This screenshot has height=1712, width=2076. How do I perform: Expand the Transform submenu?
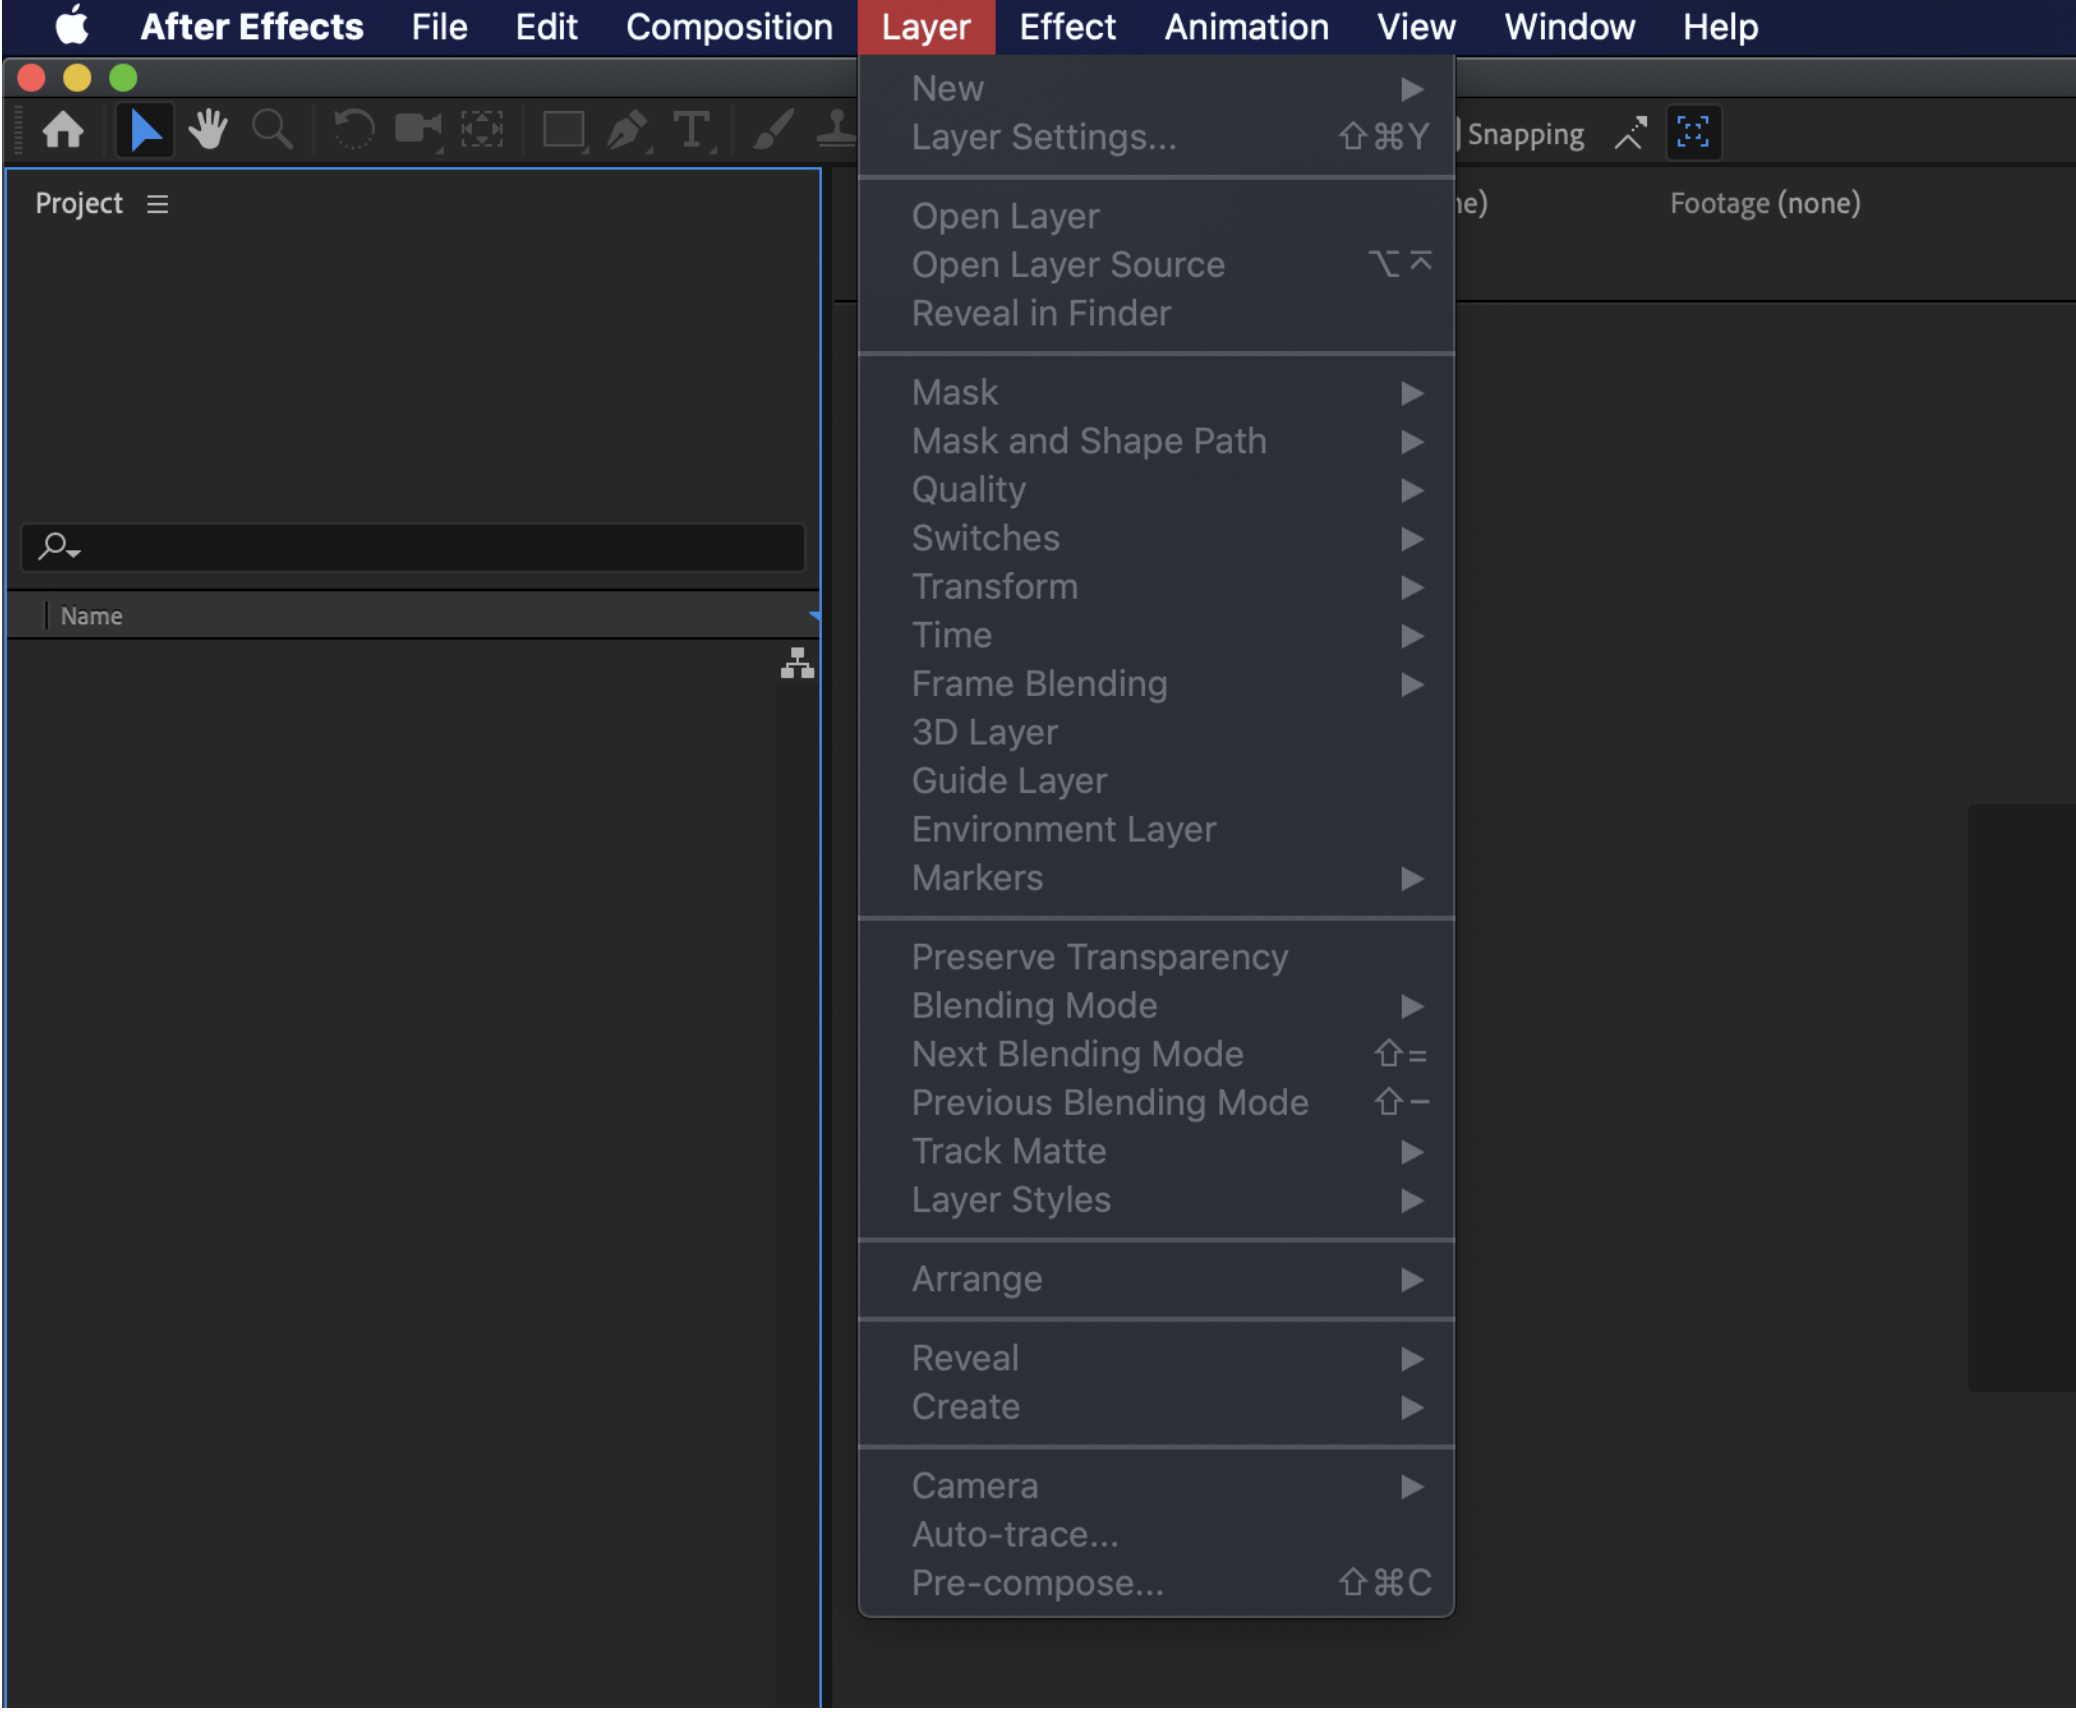click(1156, 586)
